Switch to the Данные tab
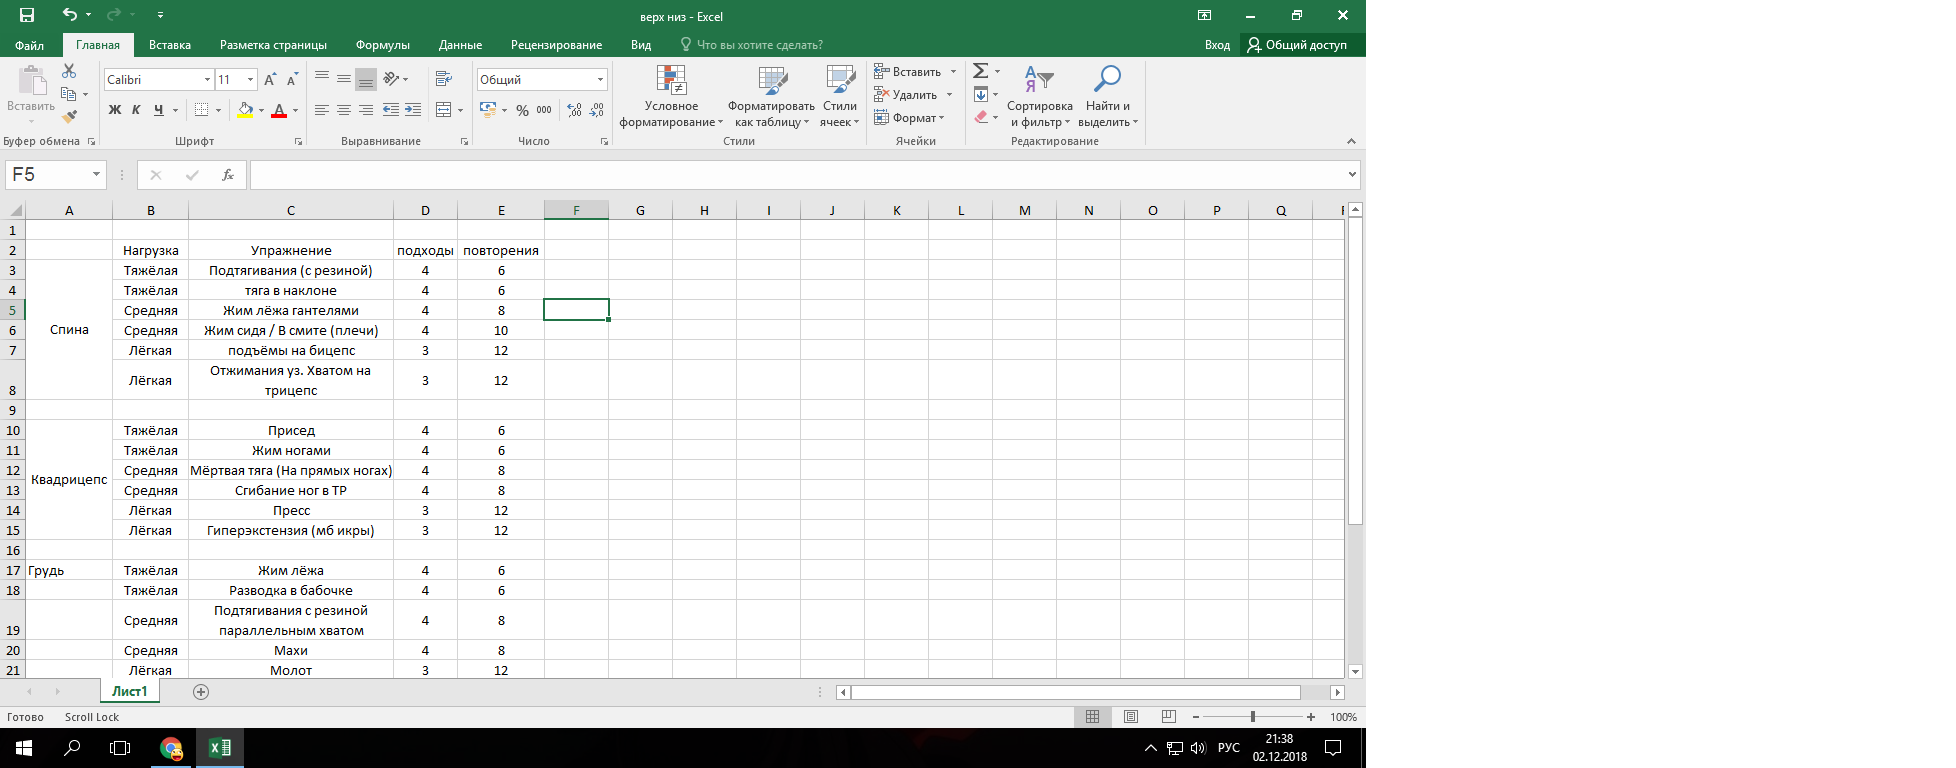1956x768 pixels. [x=460, y=45]
